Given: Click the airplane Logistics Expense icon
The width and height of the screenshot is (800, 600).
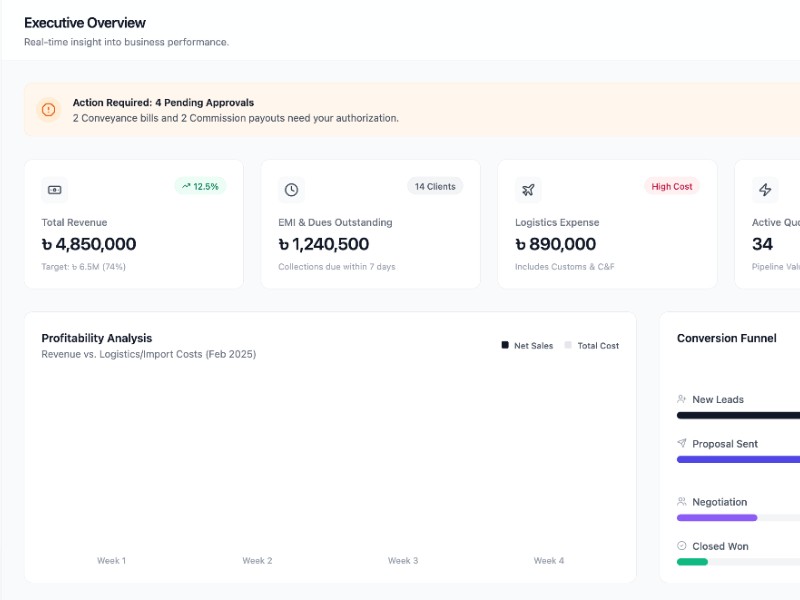Looking at the screenshot, I should pyautogui.click(x=528, y=190).
